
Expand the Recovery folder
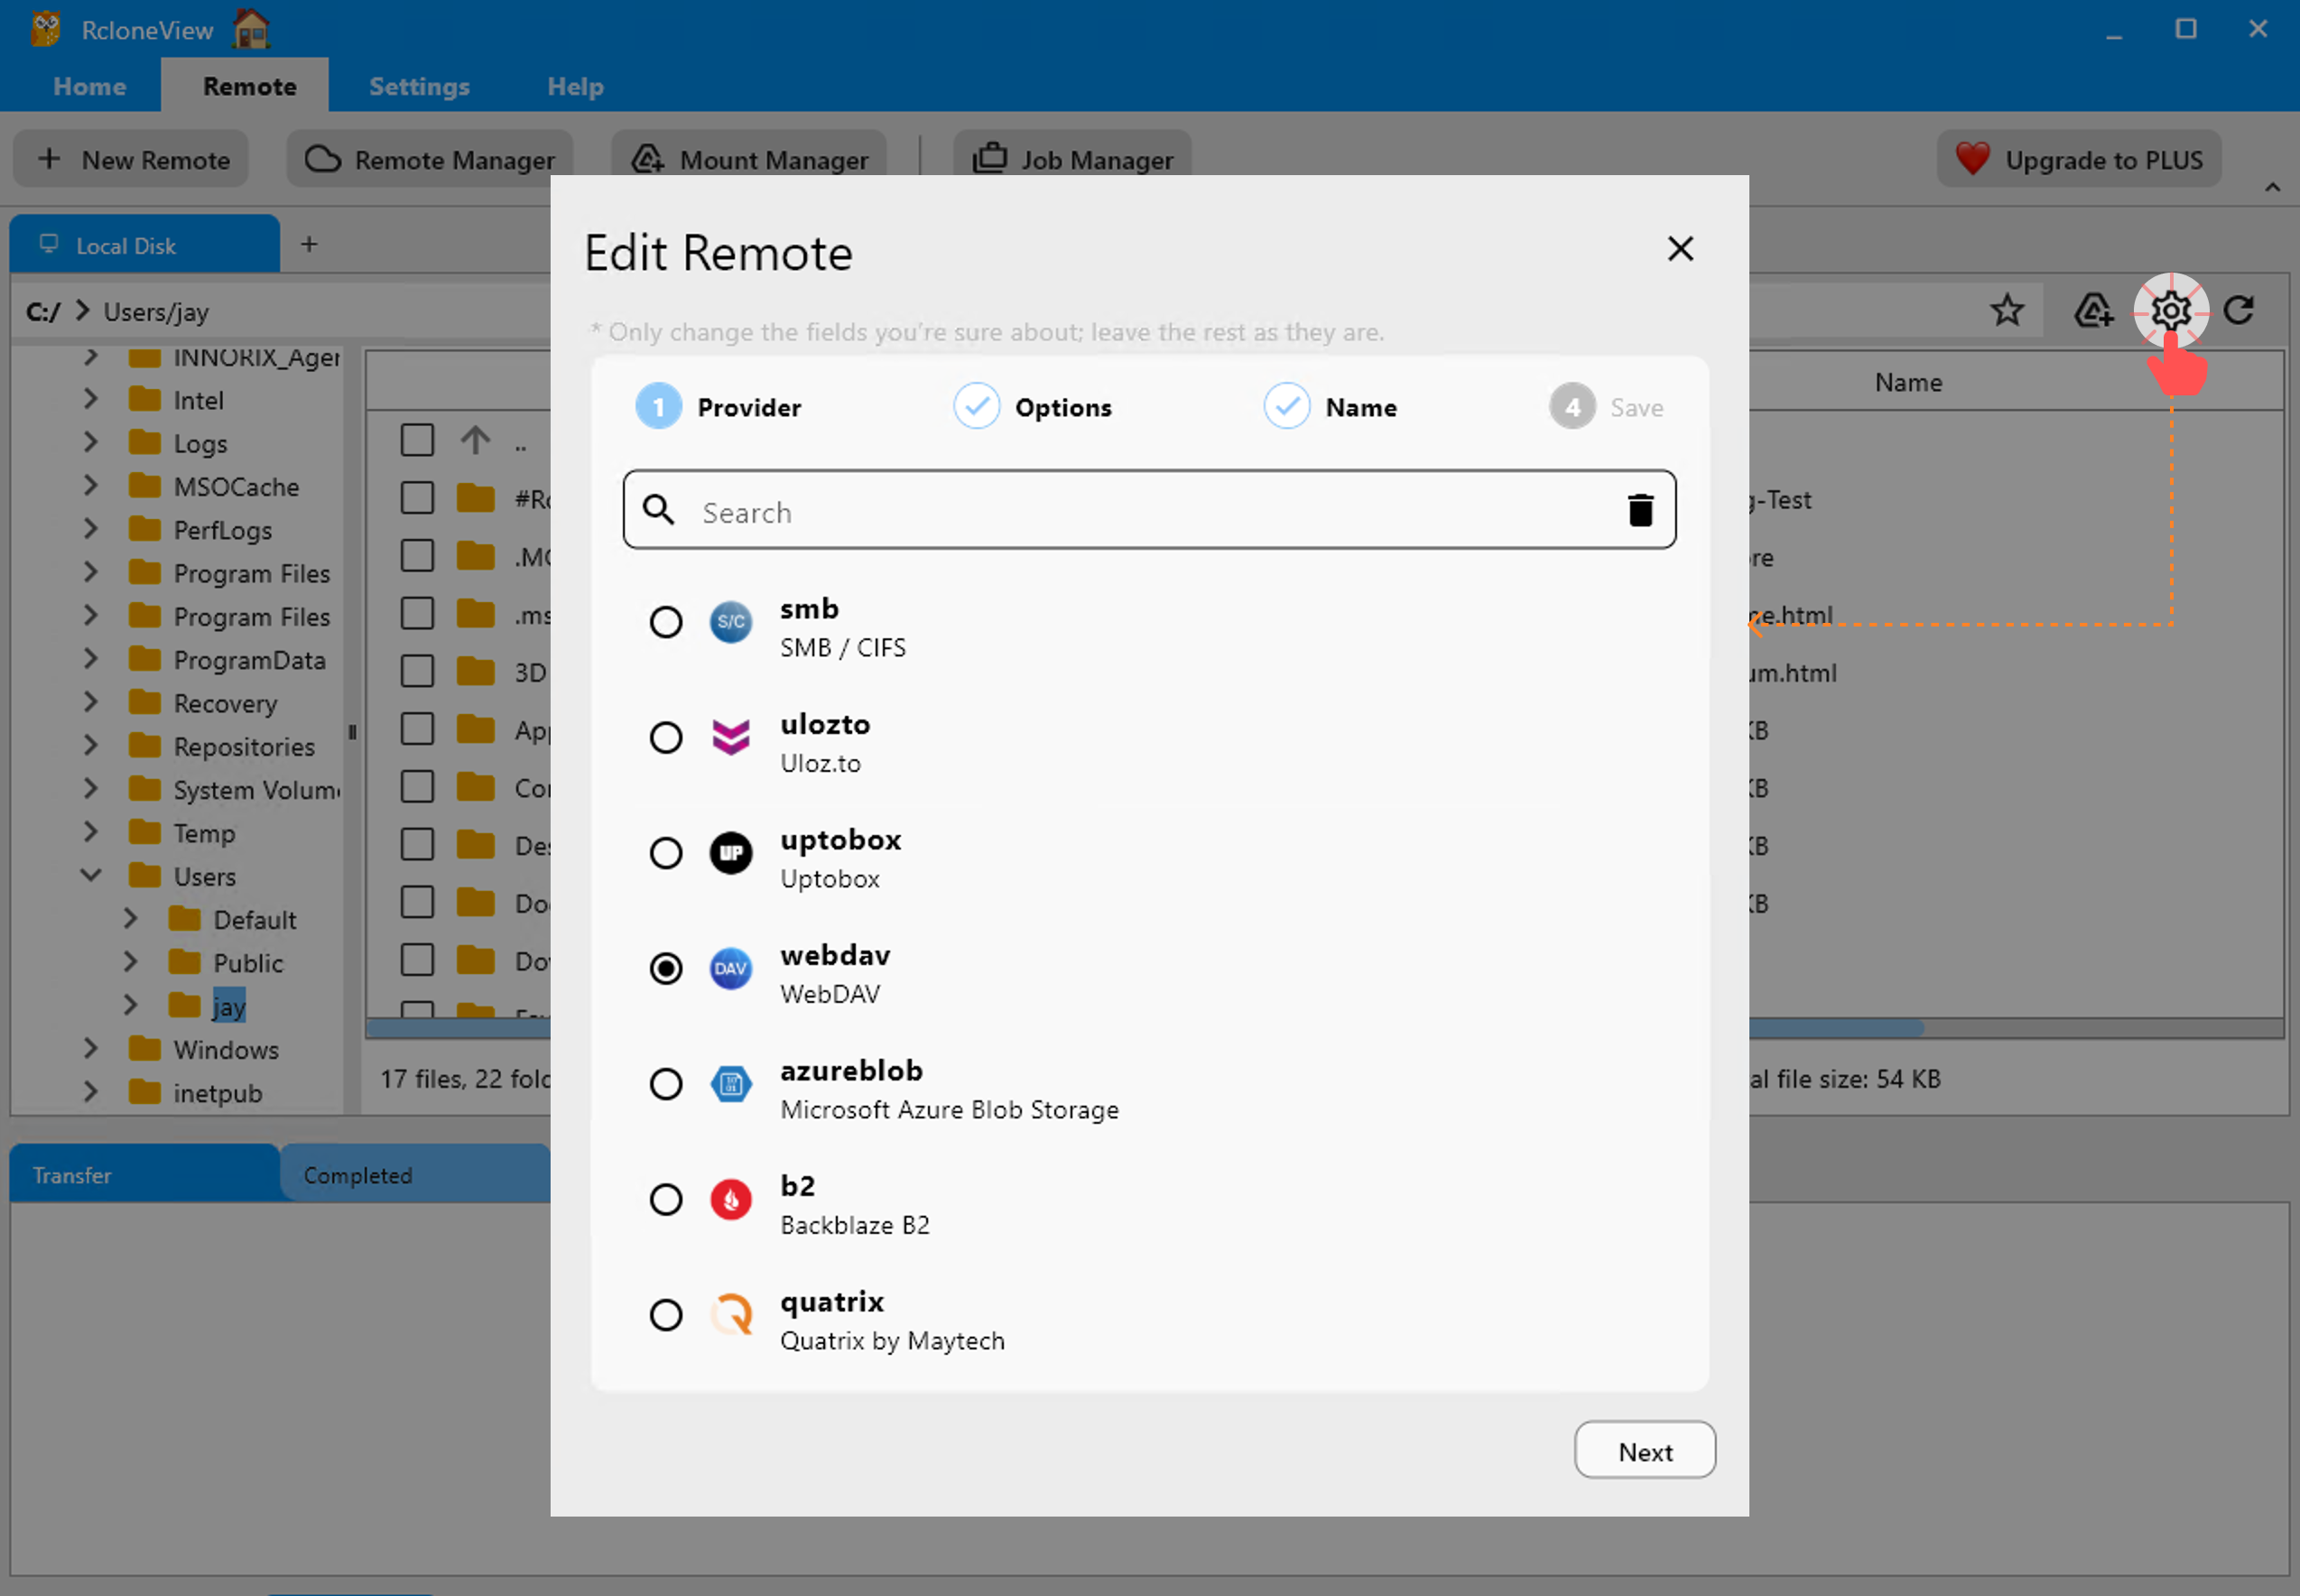pyautogui.click(x=90, y=703)
